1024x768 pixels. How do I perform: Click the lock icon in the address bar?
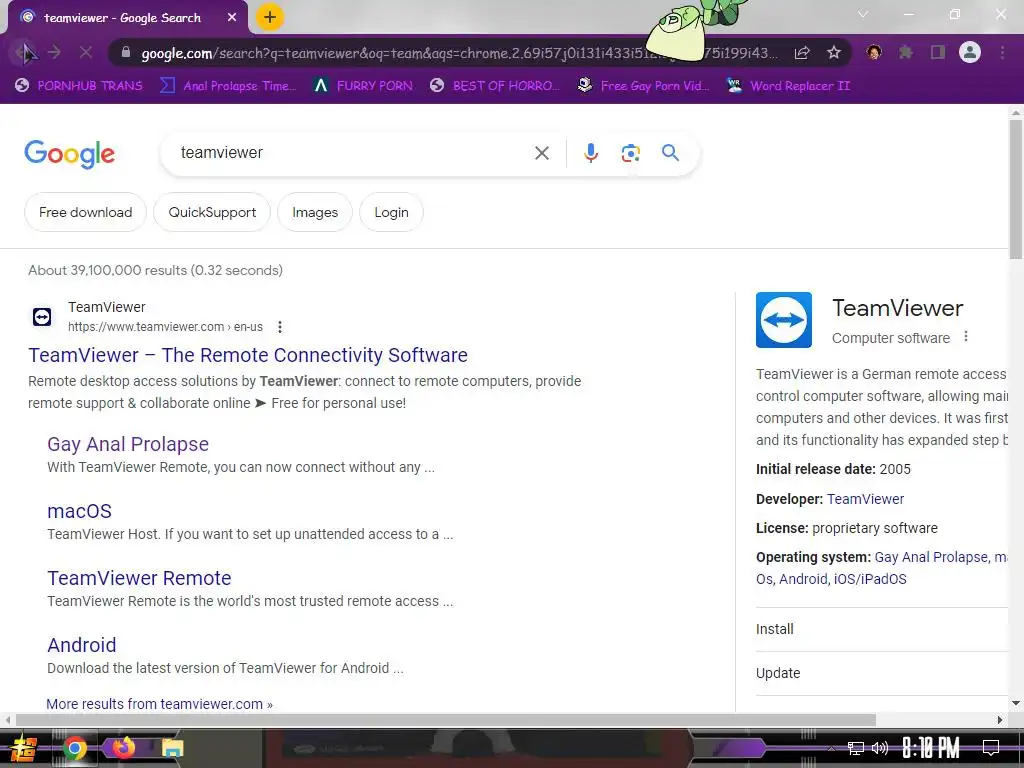(126, 53)
